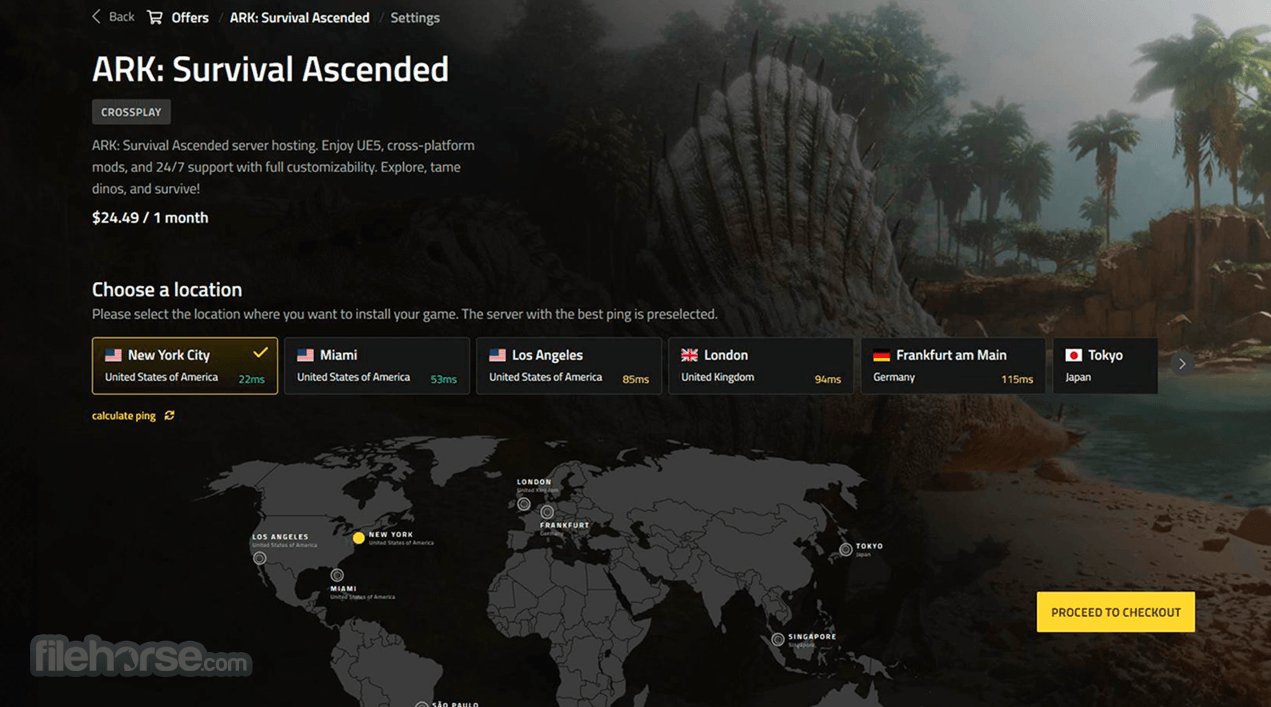Open ARK: Survival Ascended breadcrumb
1271x707 pixels.
(299, 17)
